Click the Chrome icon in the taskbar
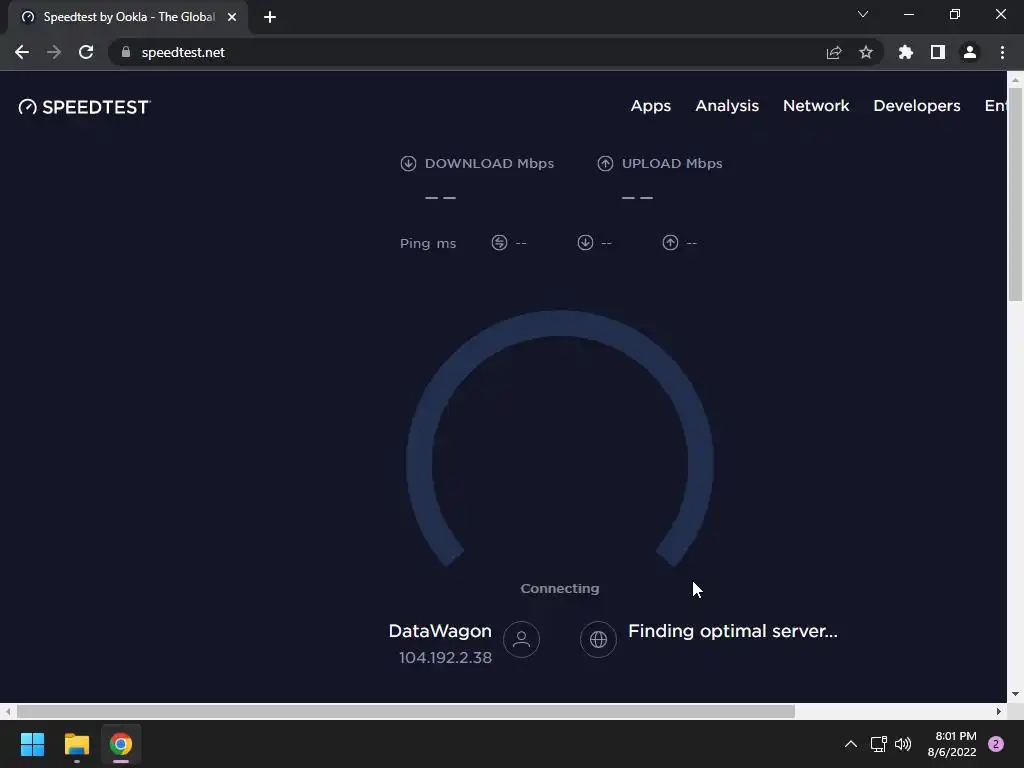The width and height of the screenshot is (1024, 768). (121, 744)
